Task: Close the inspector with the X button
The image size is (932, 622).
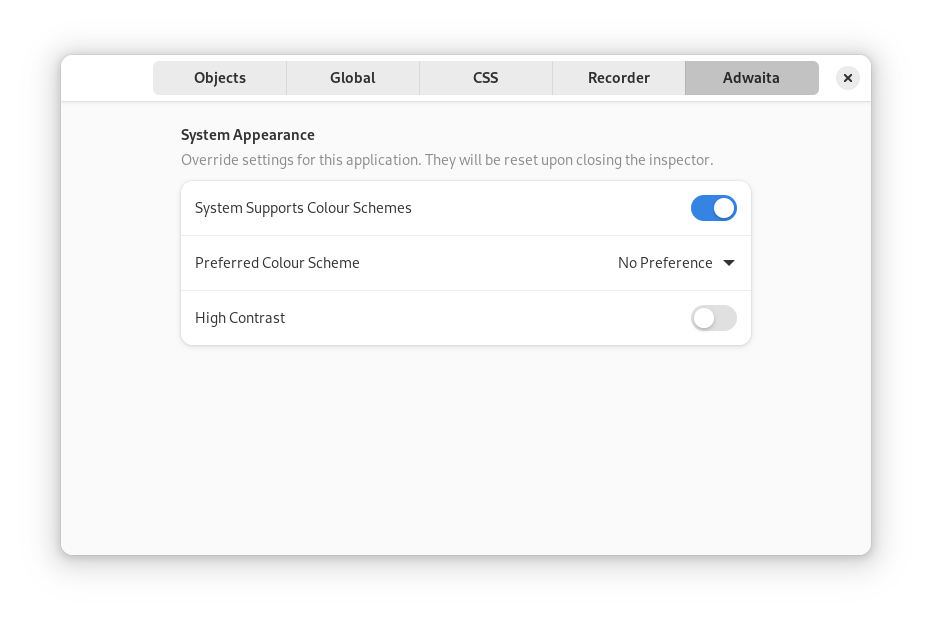Action: 847,78
